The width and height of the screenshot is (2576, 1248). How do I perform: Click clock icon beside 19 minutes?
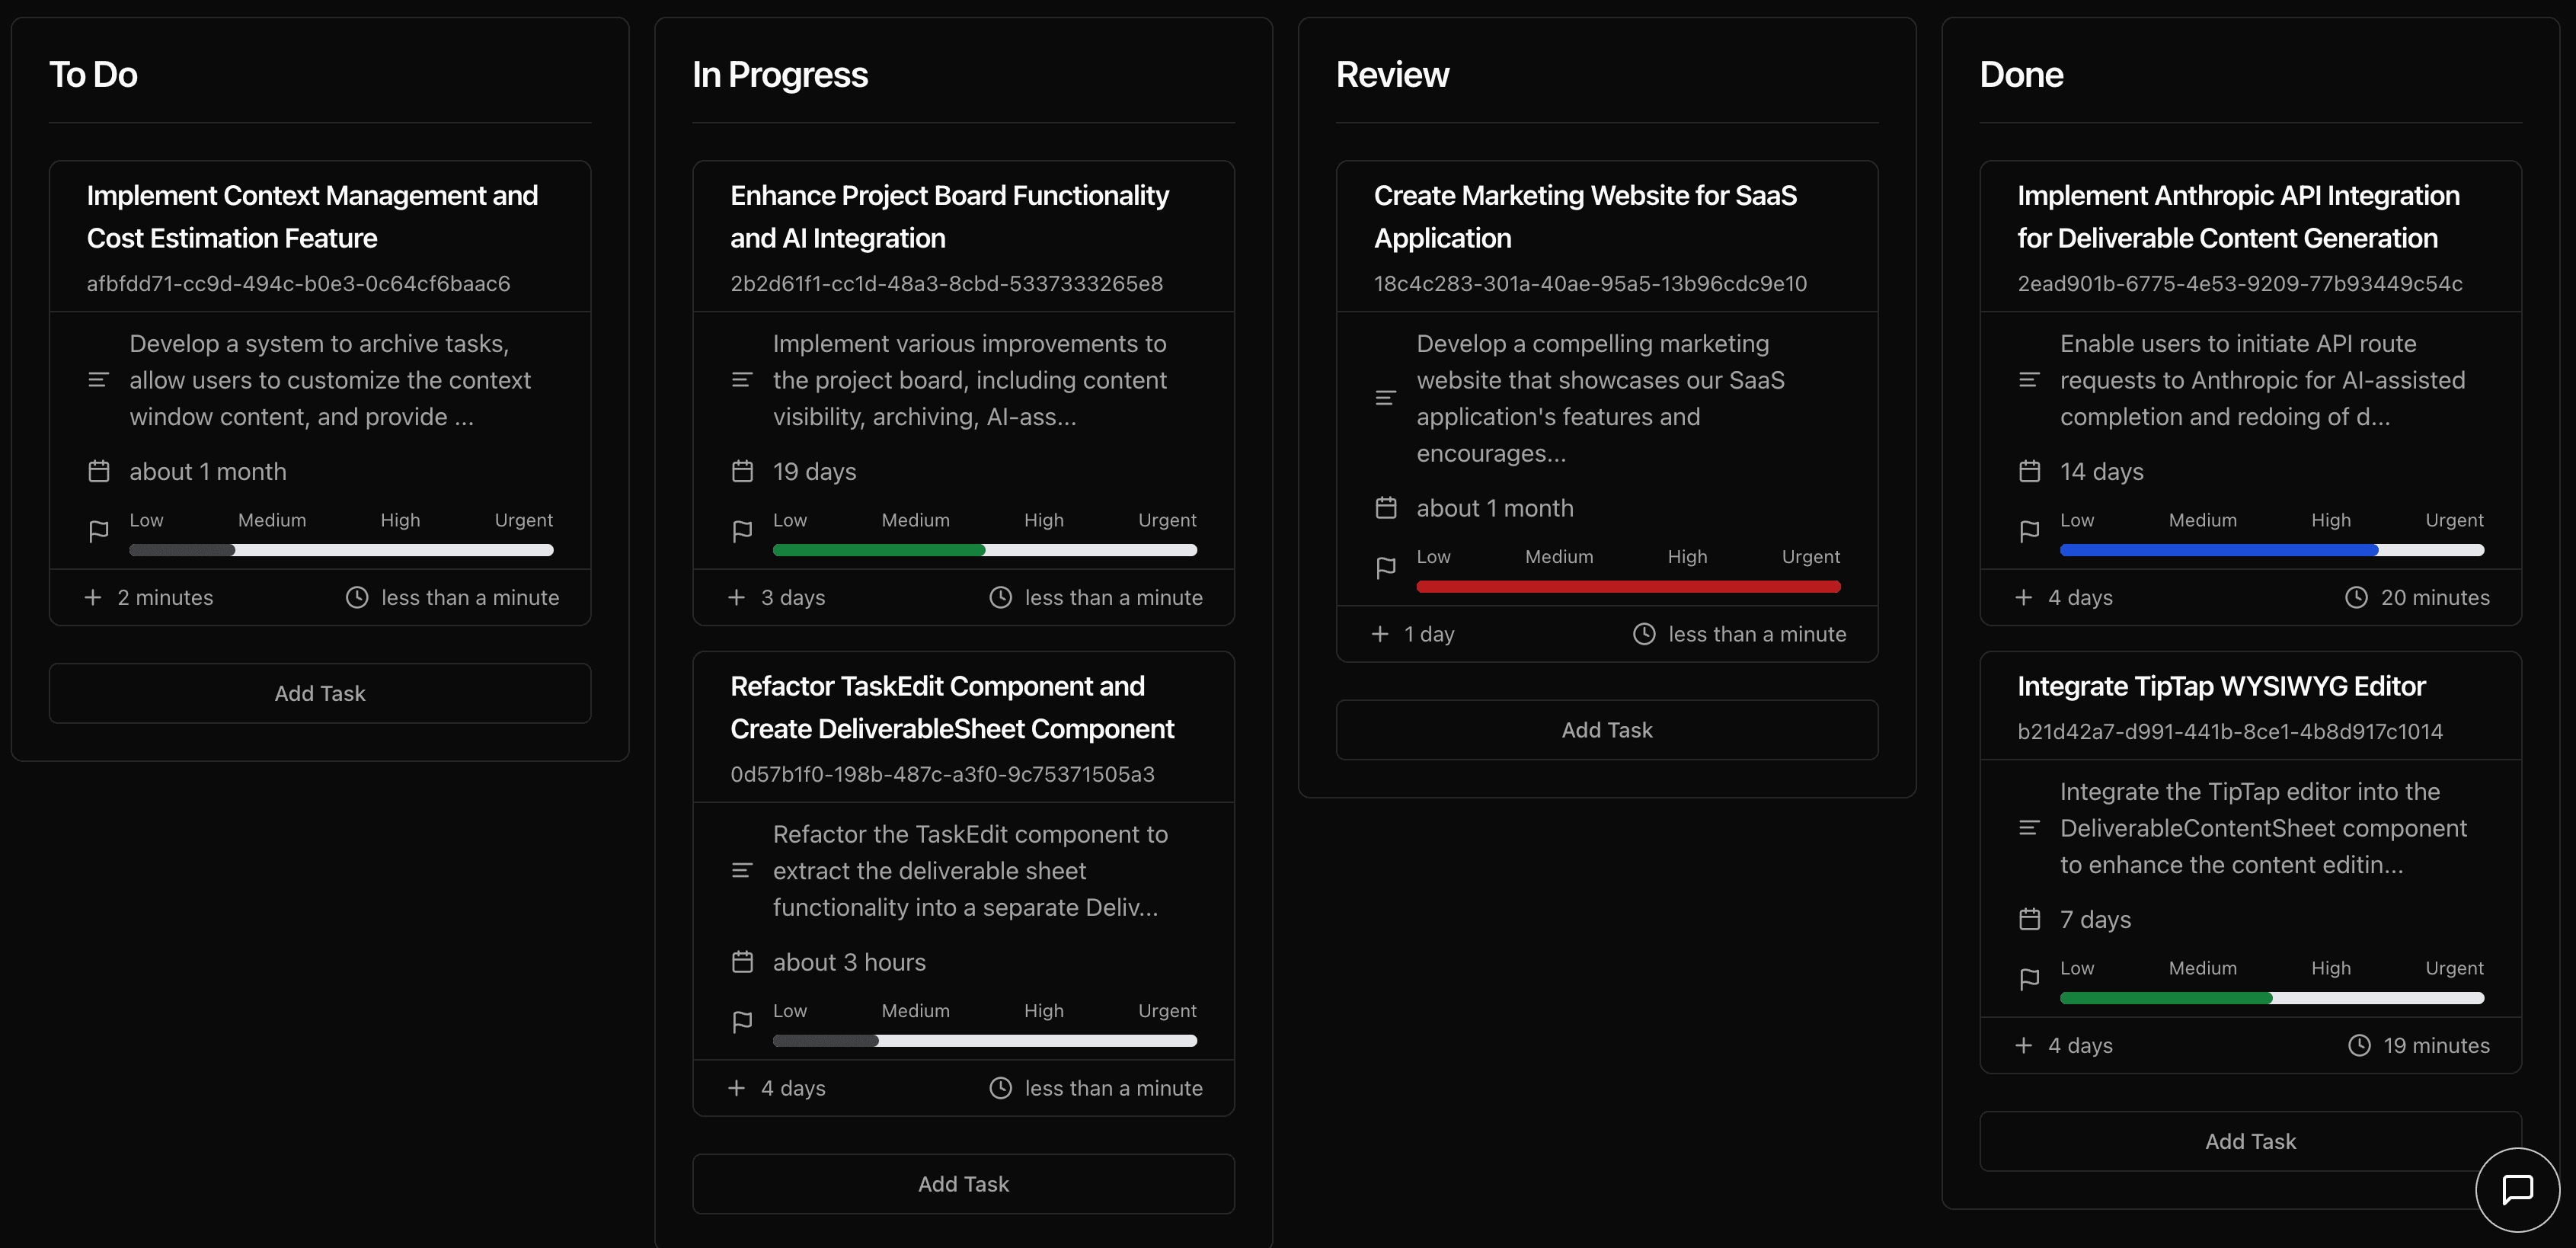pyautogui.click(x=2358, y=1045)
